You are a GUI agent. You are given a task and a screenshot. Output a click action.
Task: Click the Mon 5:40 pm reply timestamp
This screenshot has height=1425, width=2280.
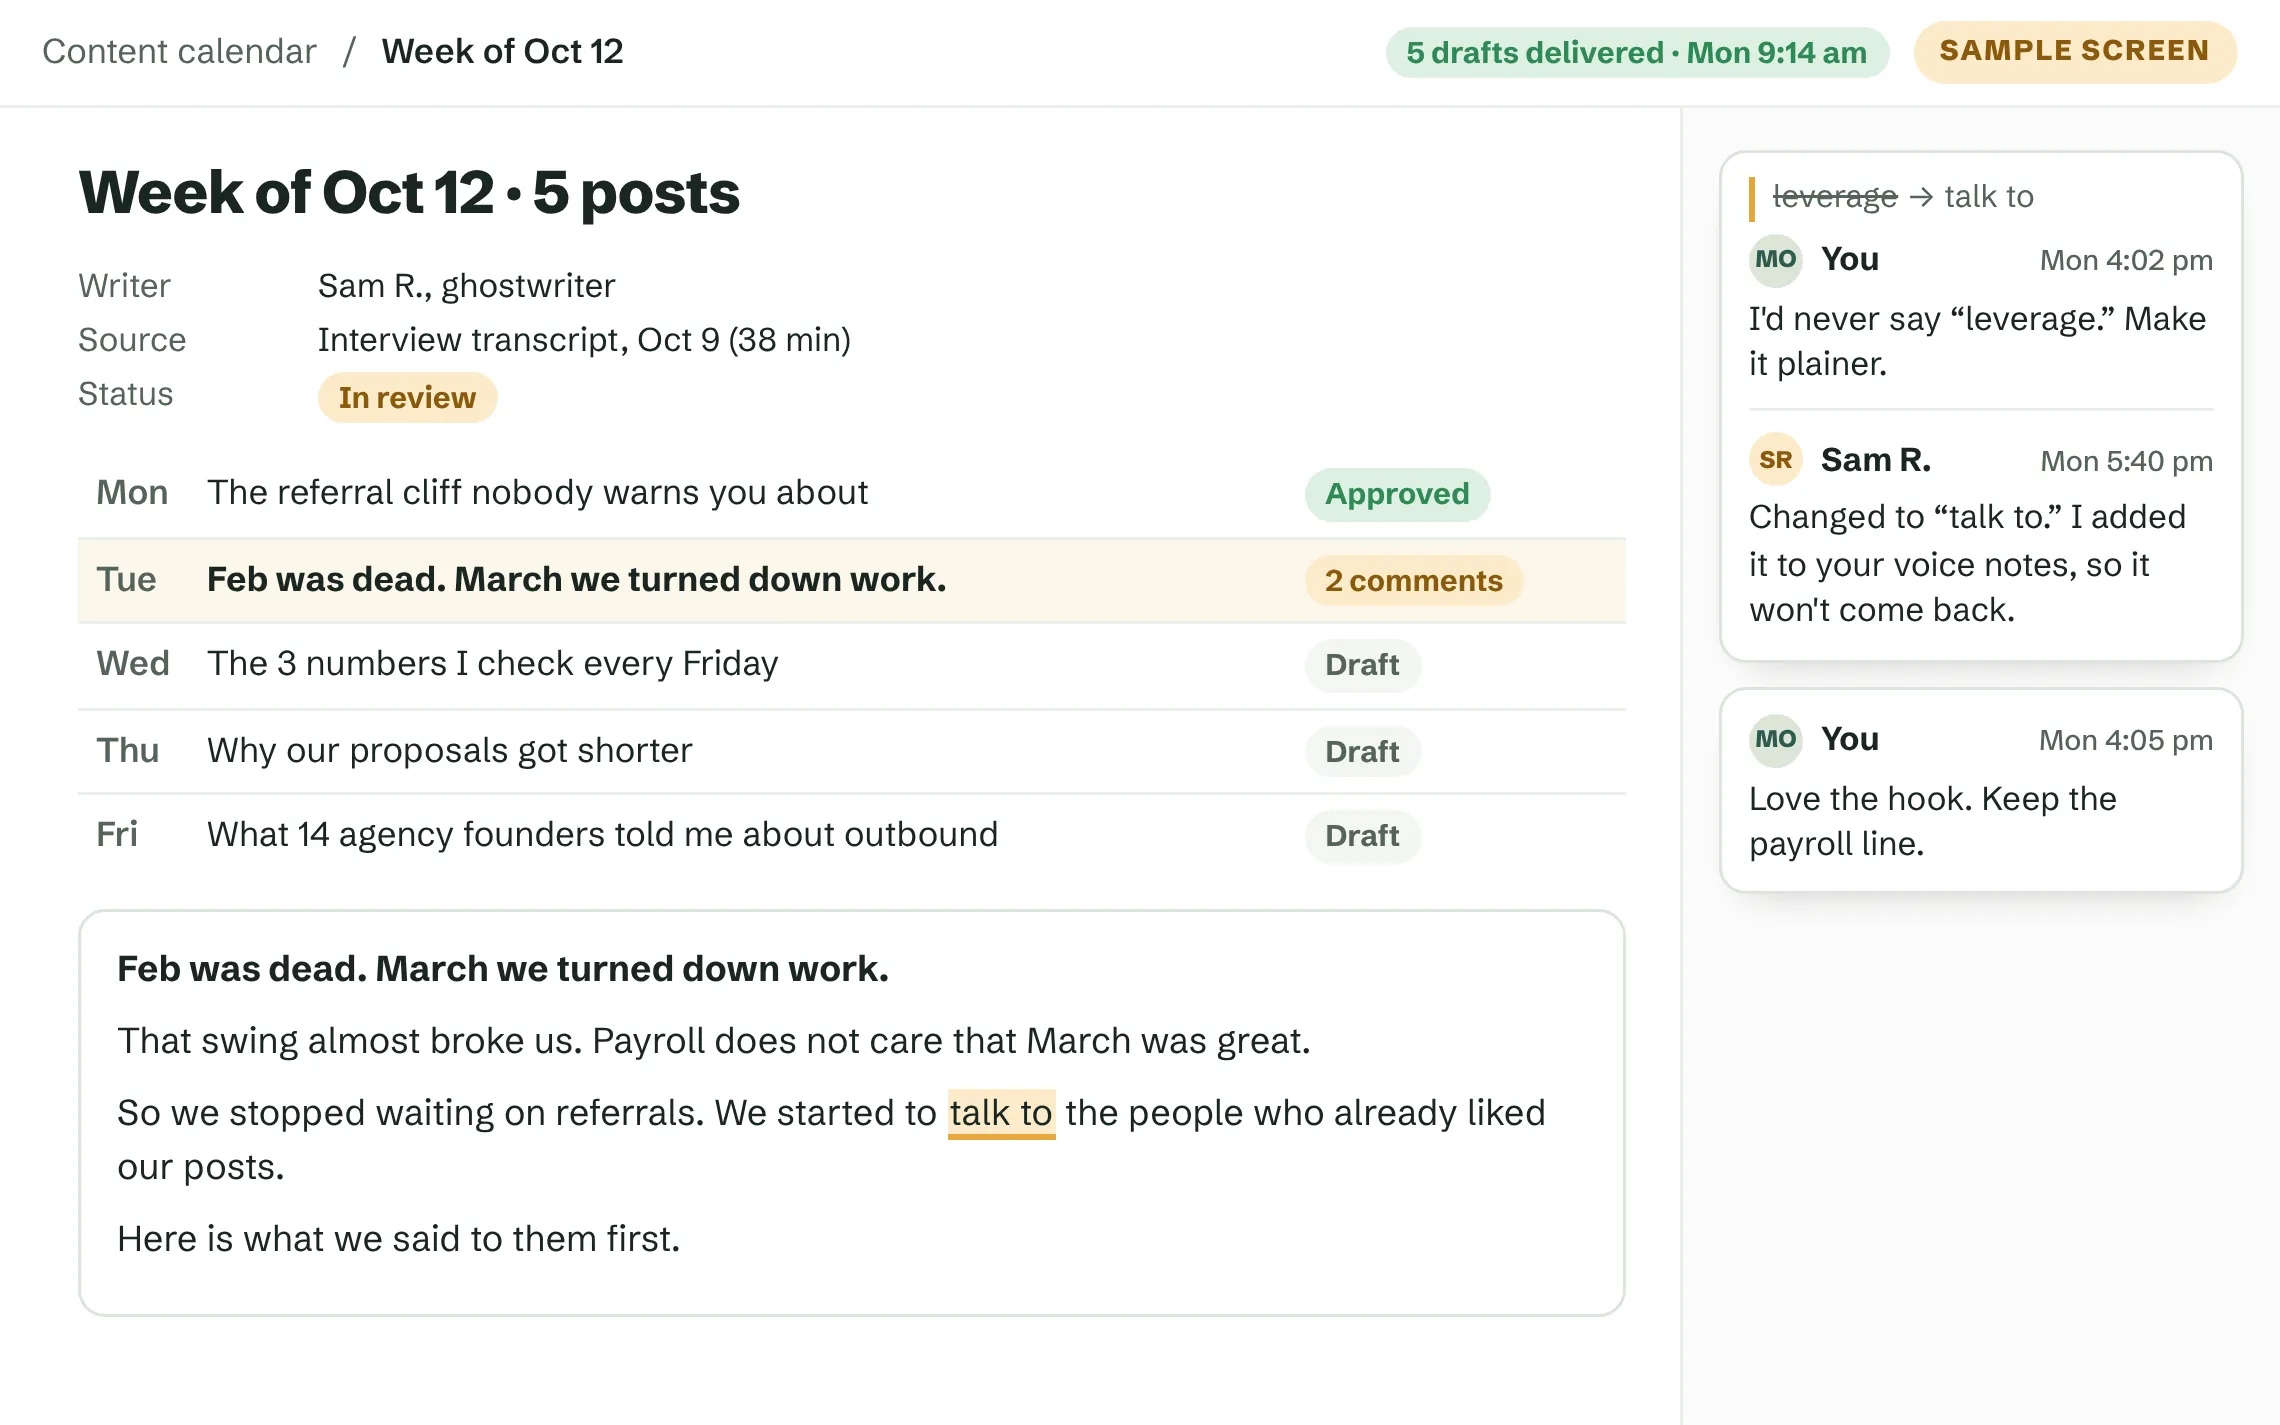(x=2126, y=461)
